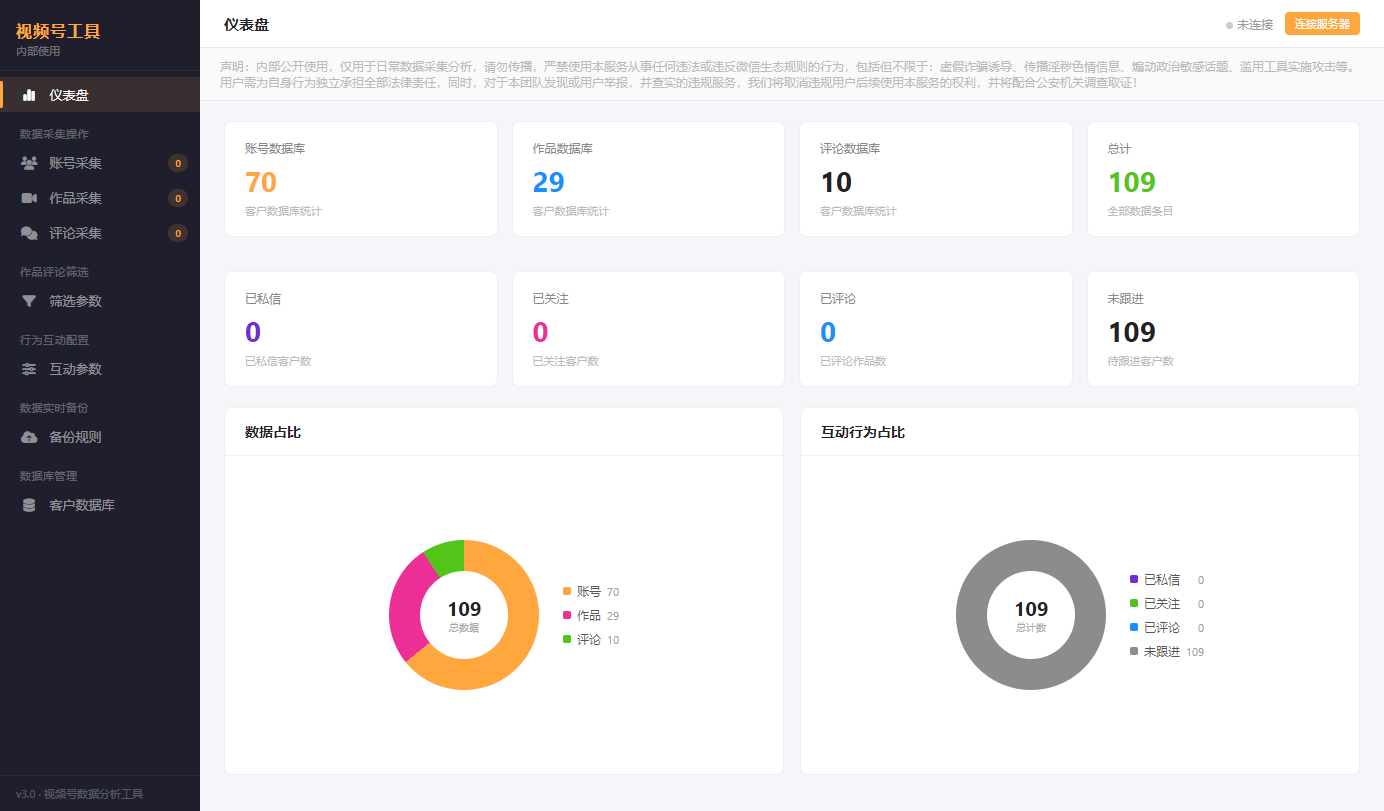The image size is (1384, 811).
Task: Click the 总数据 donut center label
Action: pos(464,628)
